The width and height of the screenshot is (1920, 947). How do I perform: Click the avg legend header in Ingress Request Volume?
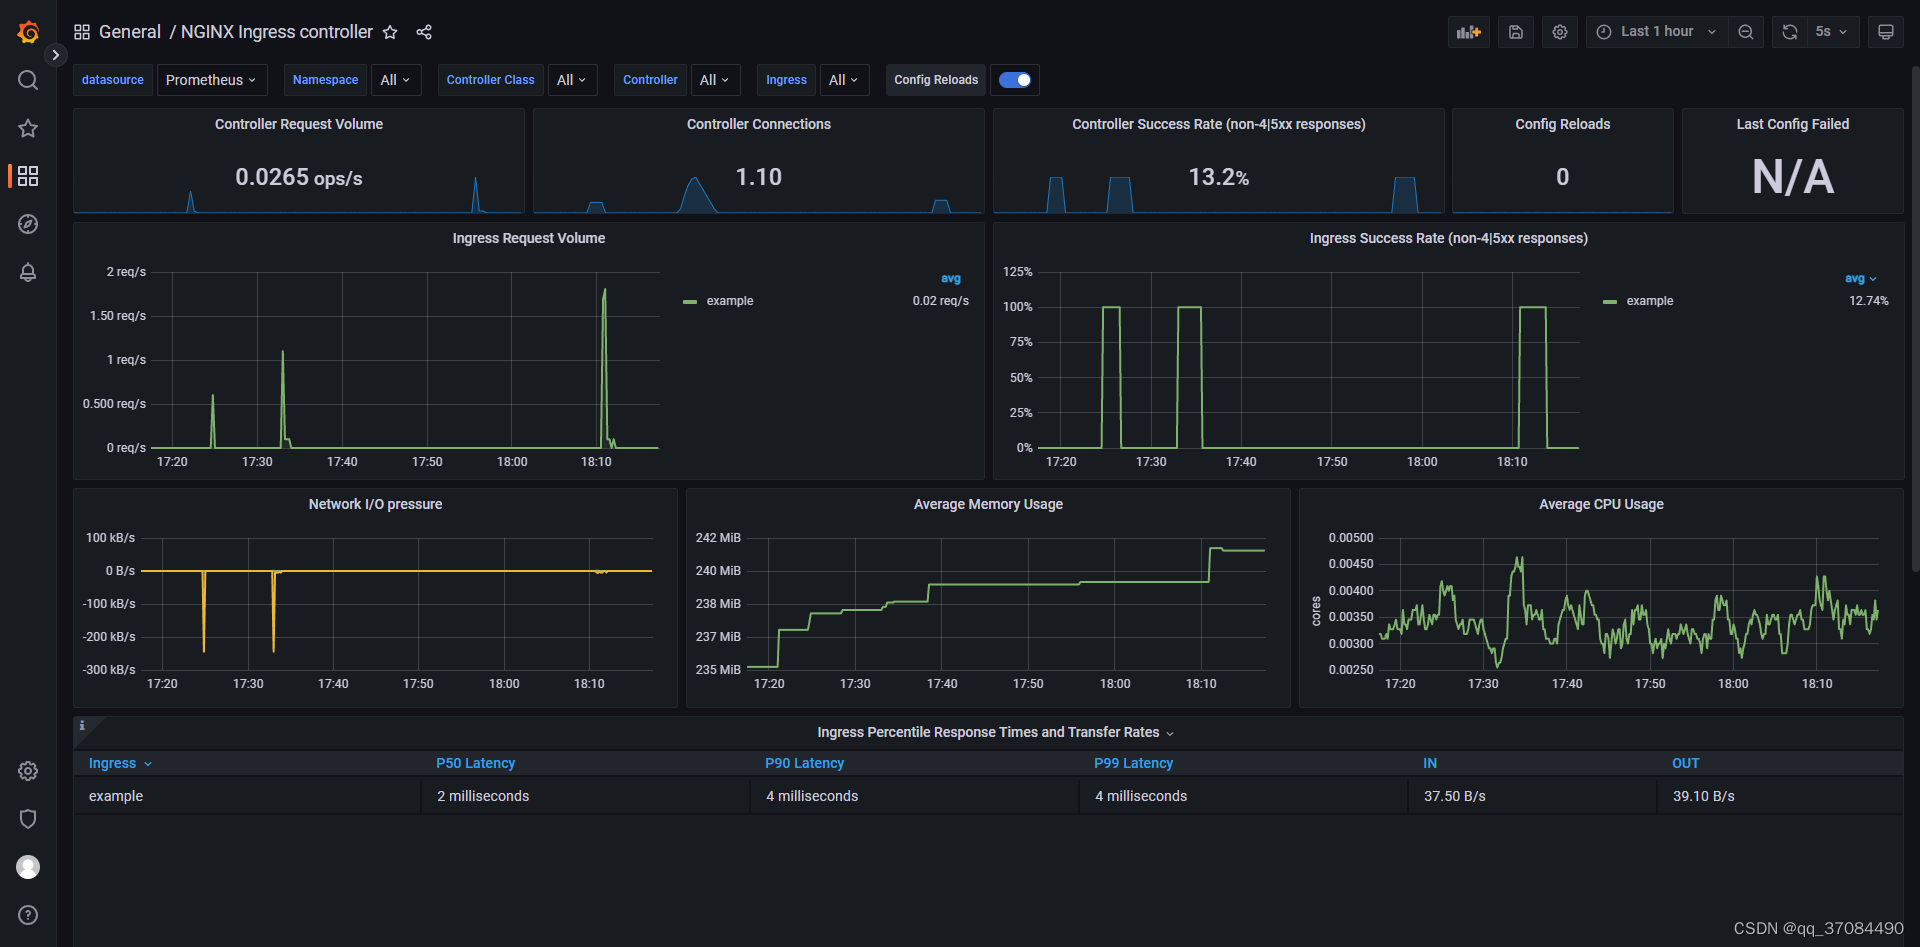pos(951,279)
